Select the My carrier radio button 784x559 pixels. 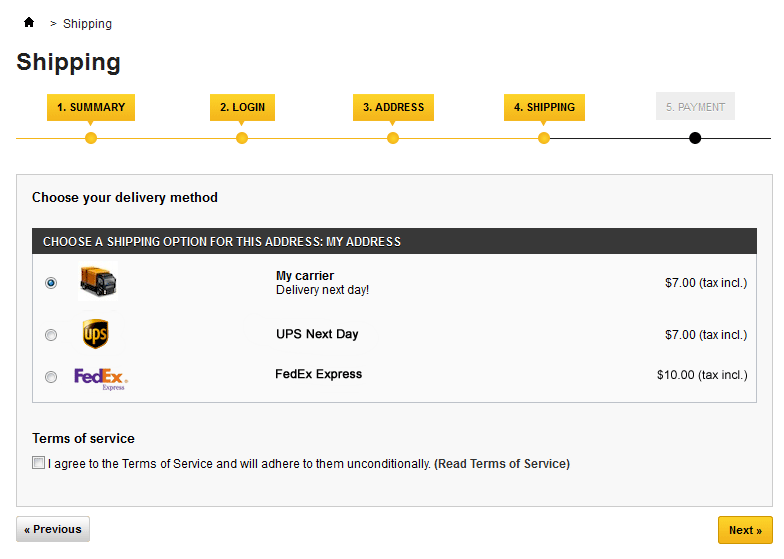click(51, 283)
